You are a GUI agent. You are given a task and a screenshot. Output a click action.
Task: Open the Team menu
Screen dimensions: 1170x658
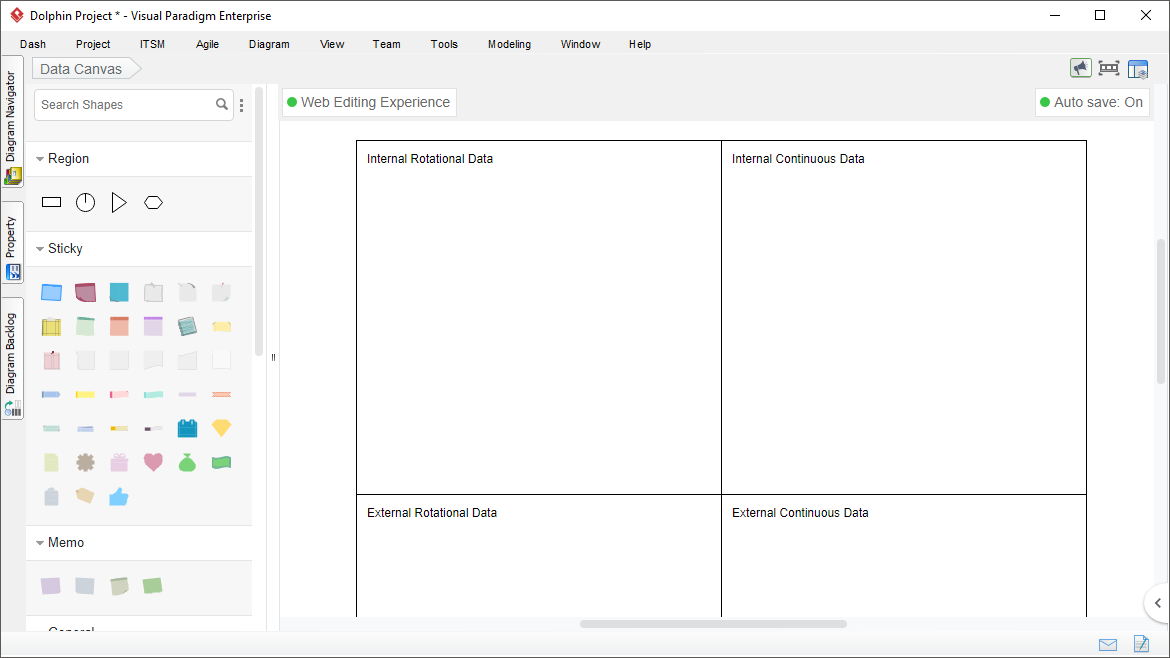387,44
